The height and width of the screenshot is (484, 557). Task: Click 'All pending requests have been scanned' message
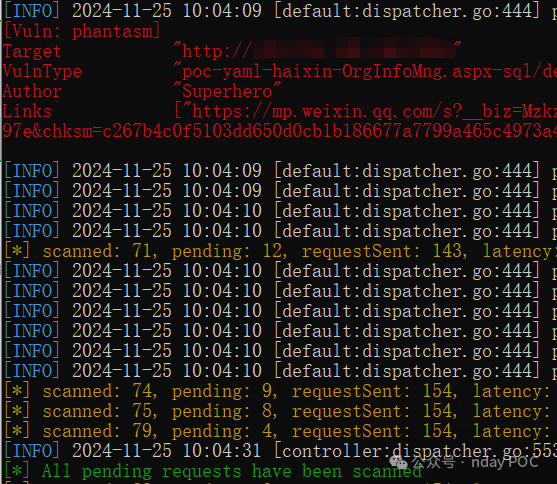pyautogui.click(x=232, y=471)
